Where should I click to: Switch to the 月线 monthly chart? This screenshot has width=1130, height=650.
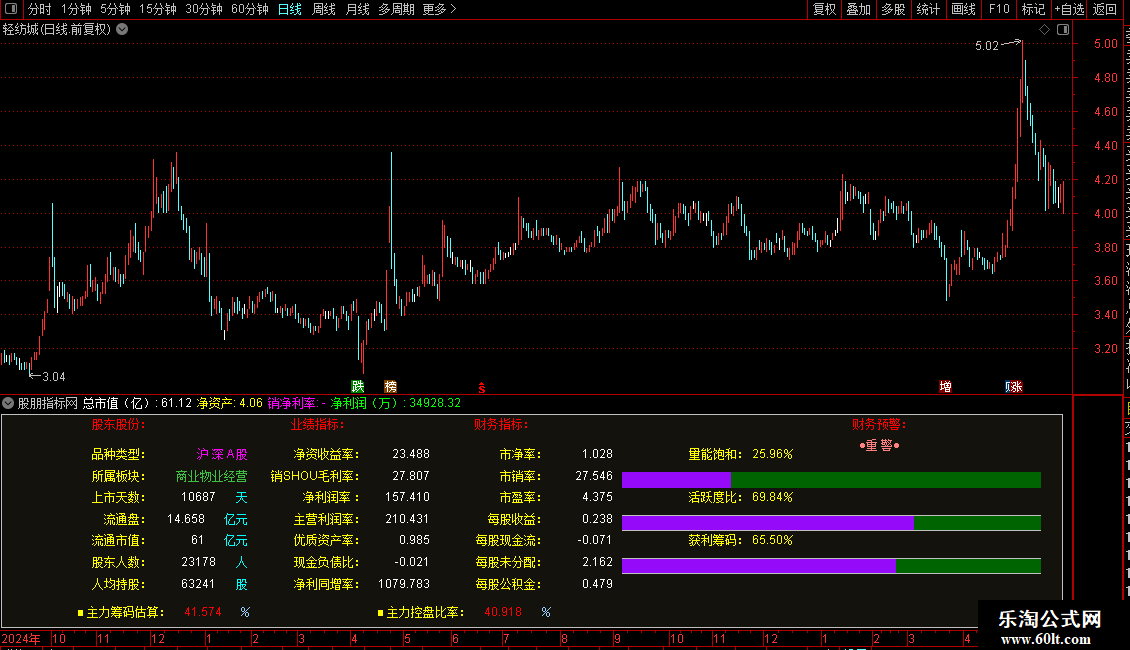point(357,9)
